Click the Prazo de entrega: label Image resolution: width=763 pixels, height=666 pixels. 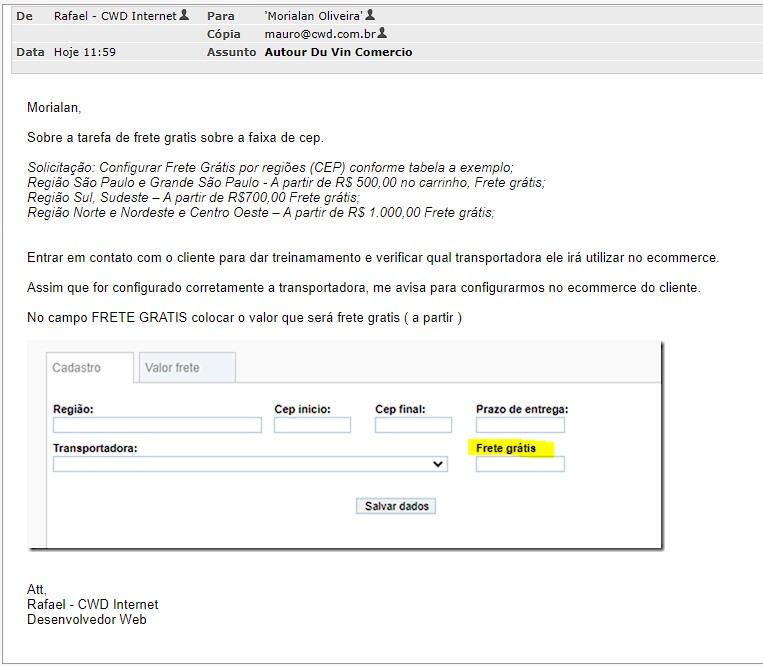(x=522, y=409)
